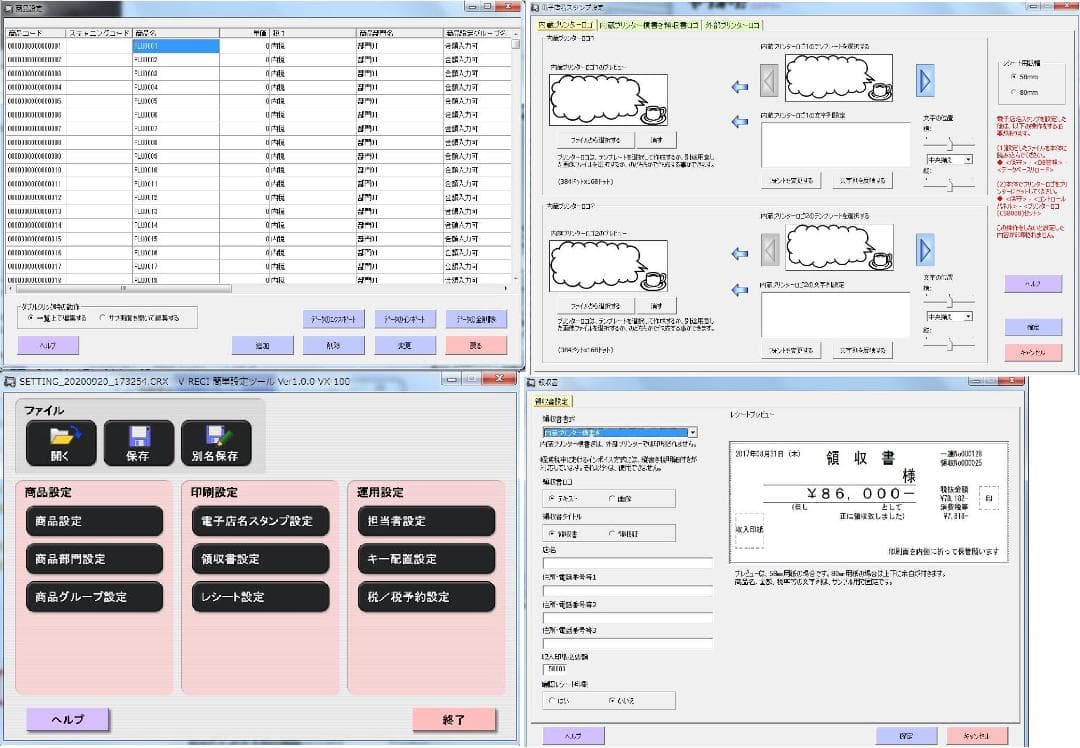The width and height of the screenshot is (1080, 748).
Task: Advance logo 1 template with right arrow
Action: point(925,82)
